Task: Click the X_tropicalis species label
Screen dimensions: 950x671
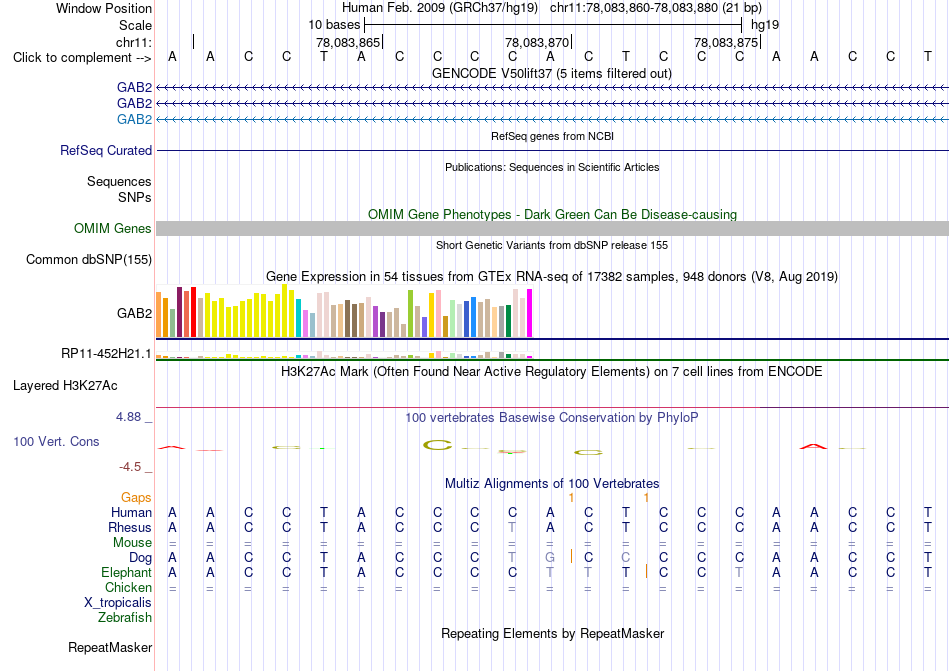Action: [x=118, y=603]
